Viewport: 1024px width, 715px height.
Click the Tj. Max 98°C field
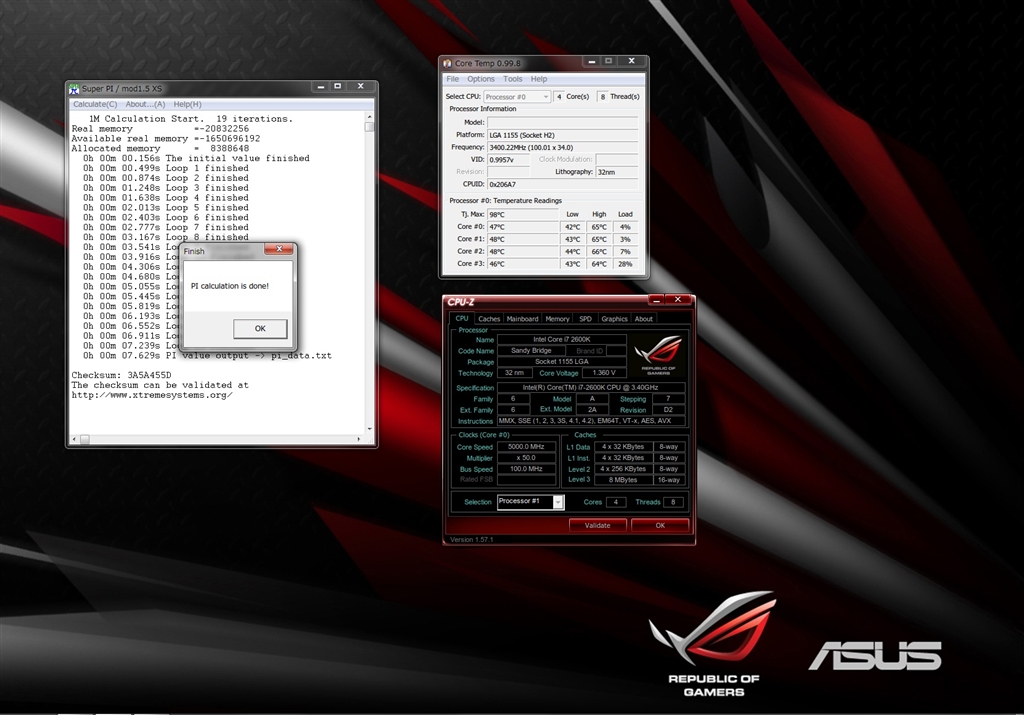pyautogui.click(x=522, y=214)
